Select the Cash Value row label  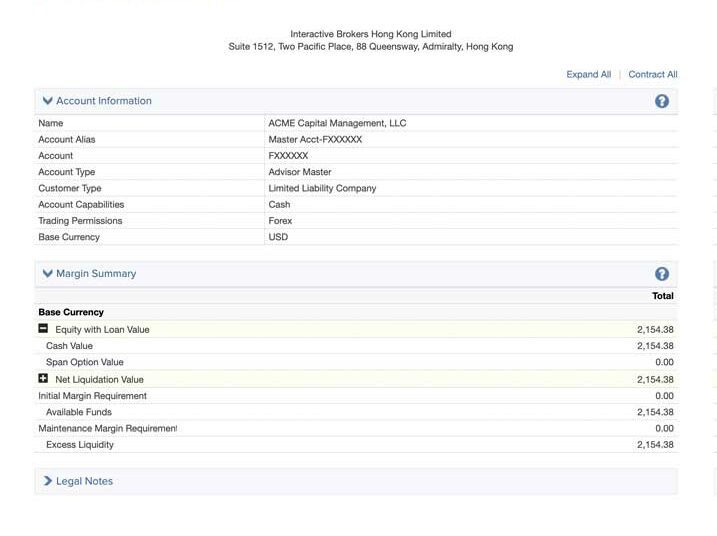point(69,346)
